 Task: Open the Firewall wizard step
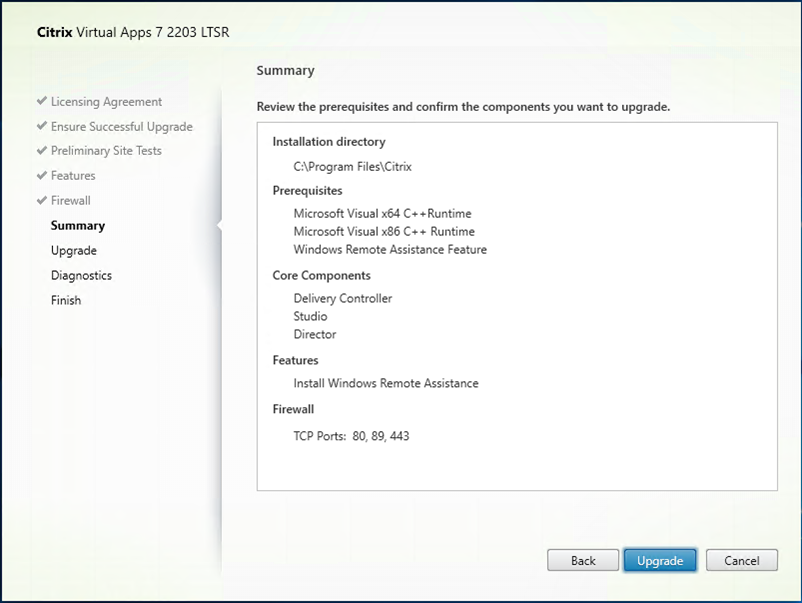pyautogui.click(x=71, y=201)
